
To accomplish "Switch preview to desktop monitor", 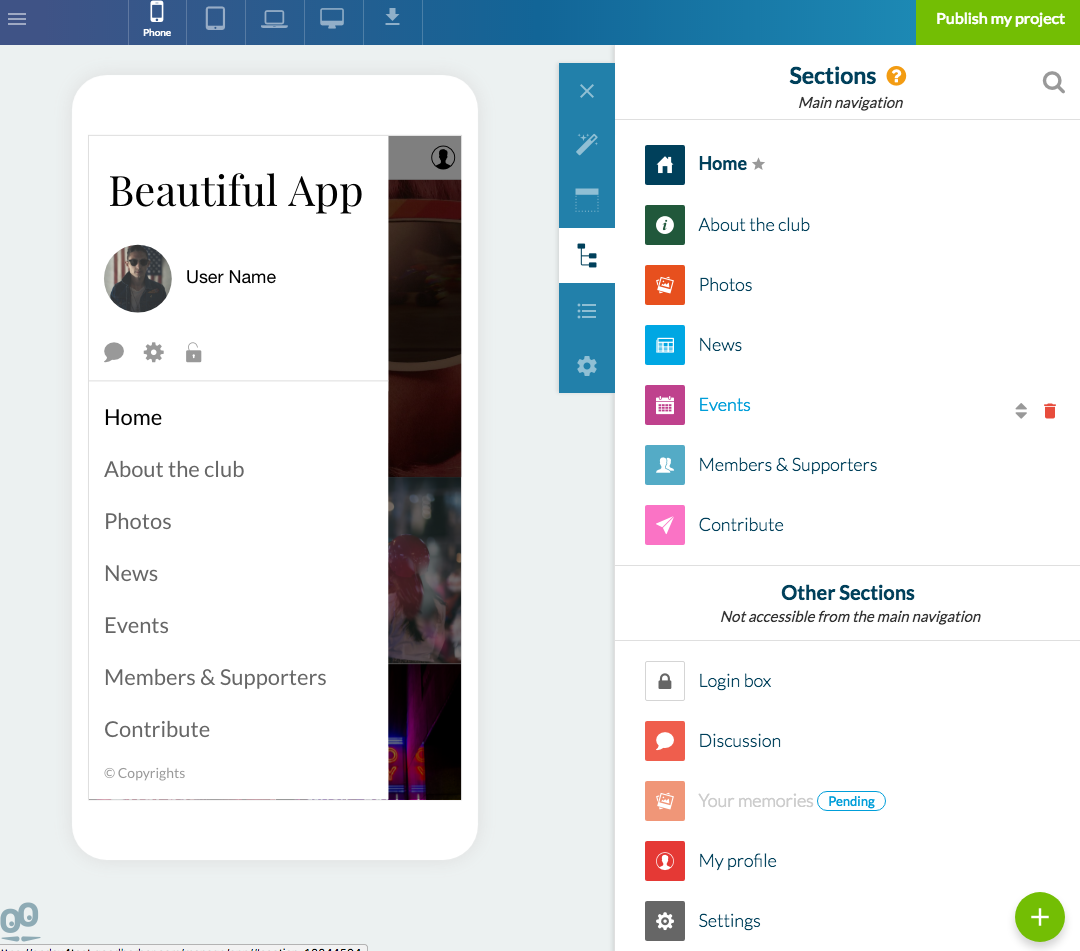I will click(x=332, y=19).
